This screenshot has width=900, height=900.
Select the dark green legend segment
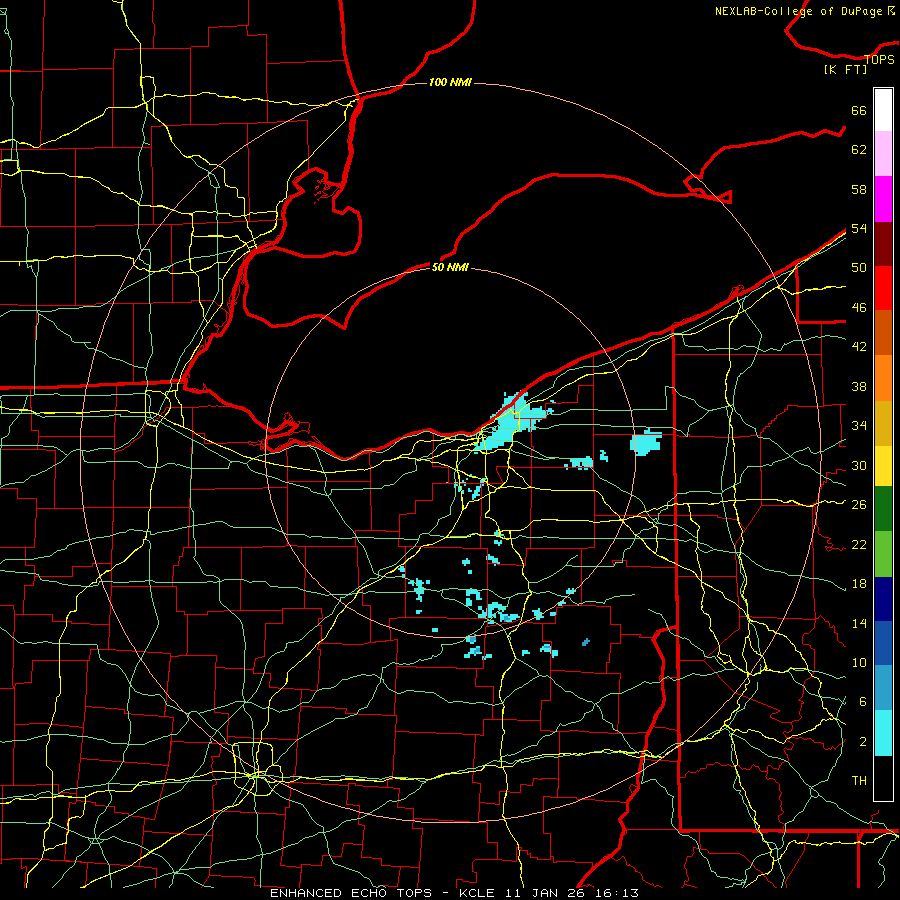pos(883,509)
